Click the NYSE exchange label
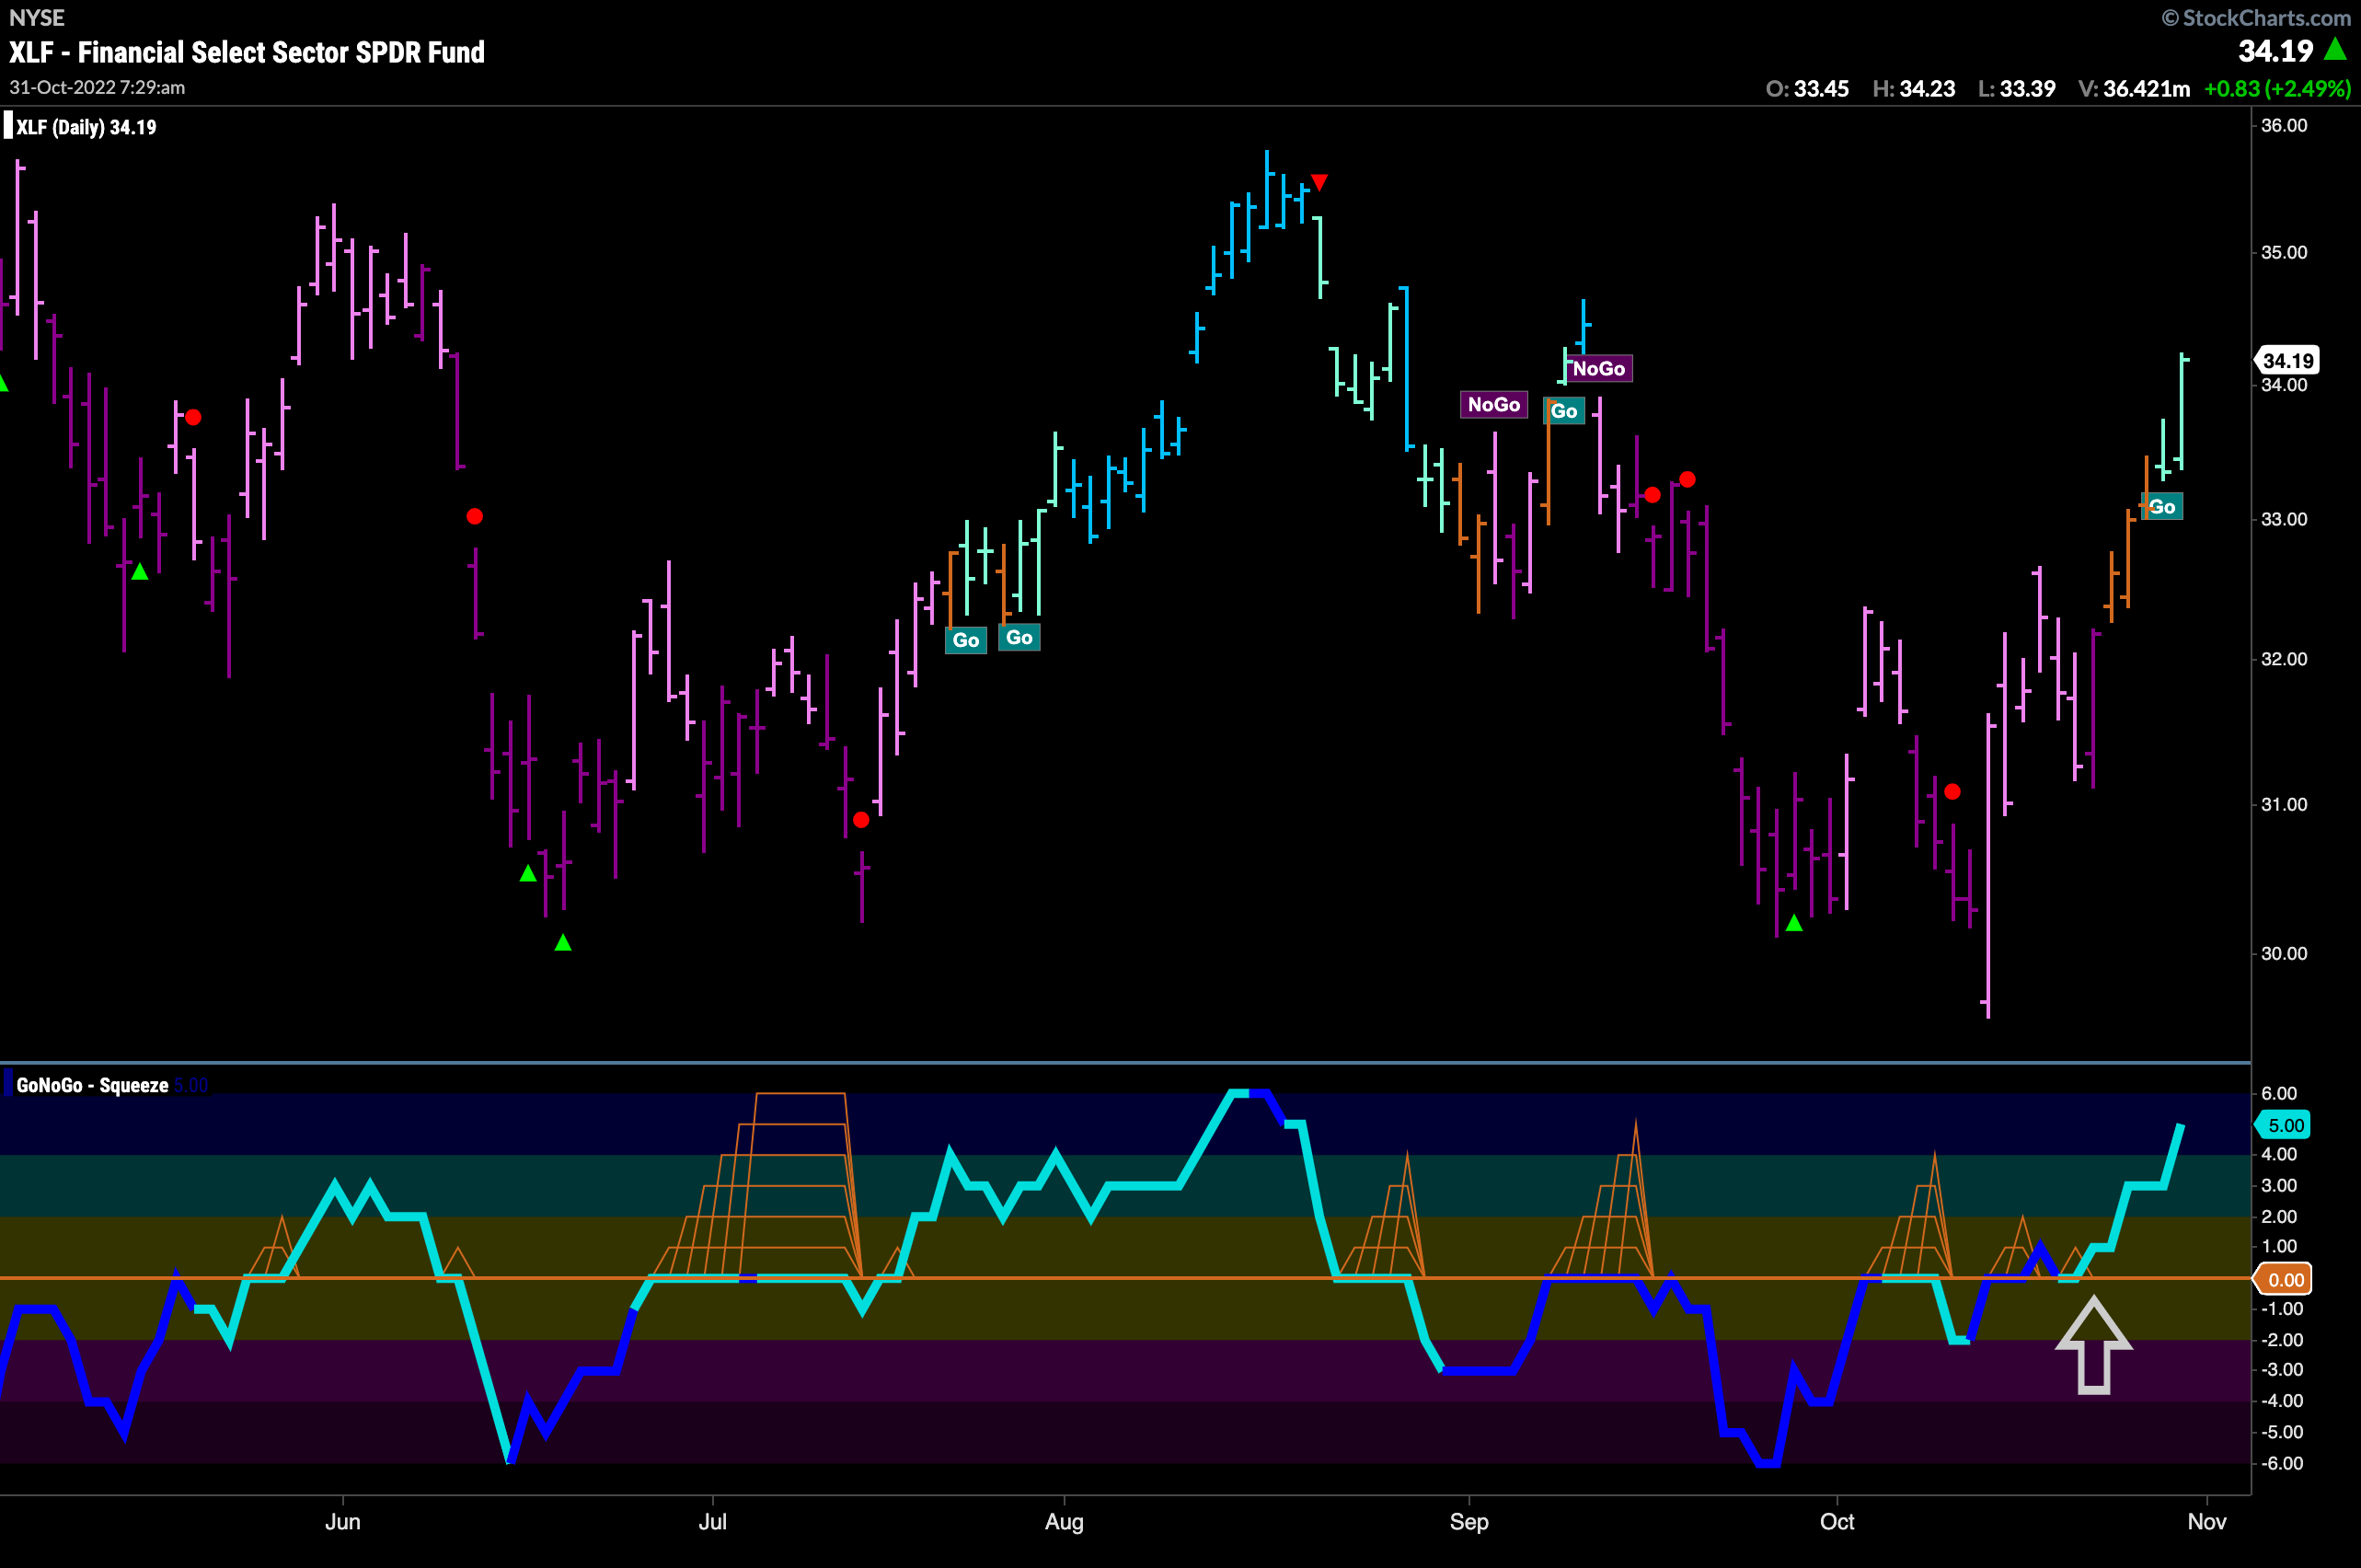Image resolution: width=2361 pixels, height=1568 pixels. point(36,18)
